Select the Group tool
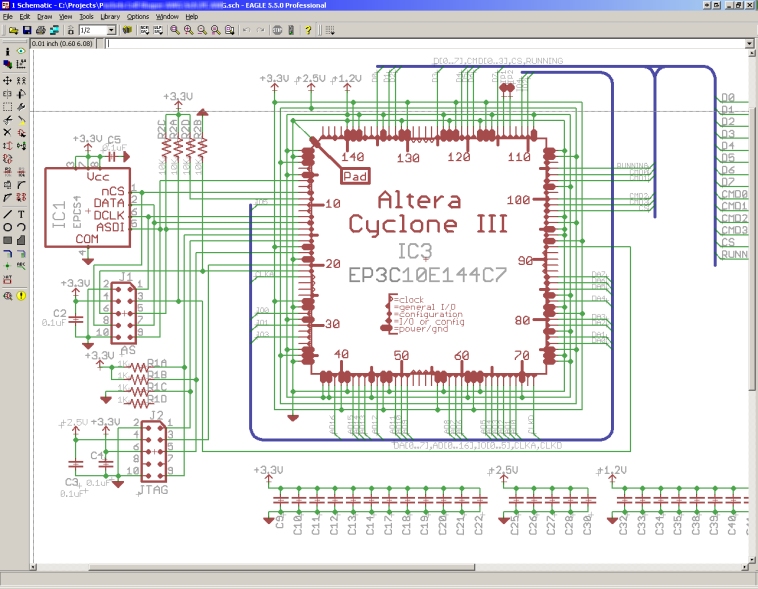Viewport: 758px width, 589px height. point(7,106)
